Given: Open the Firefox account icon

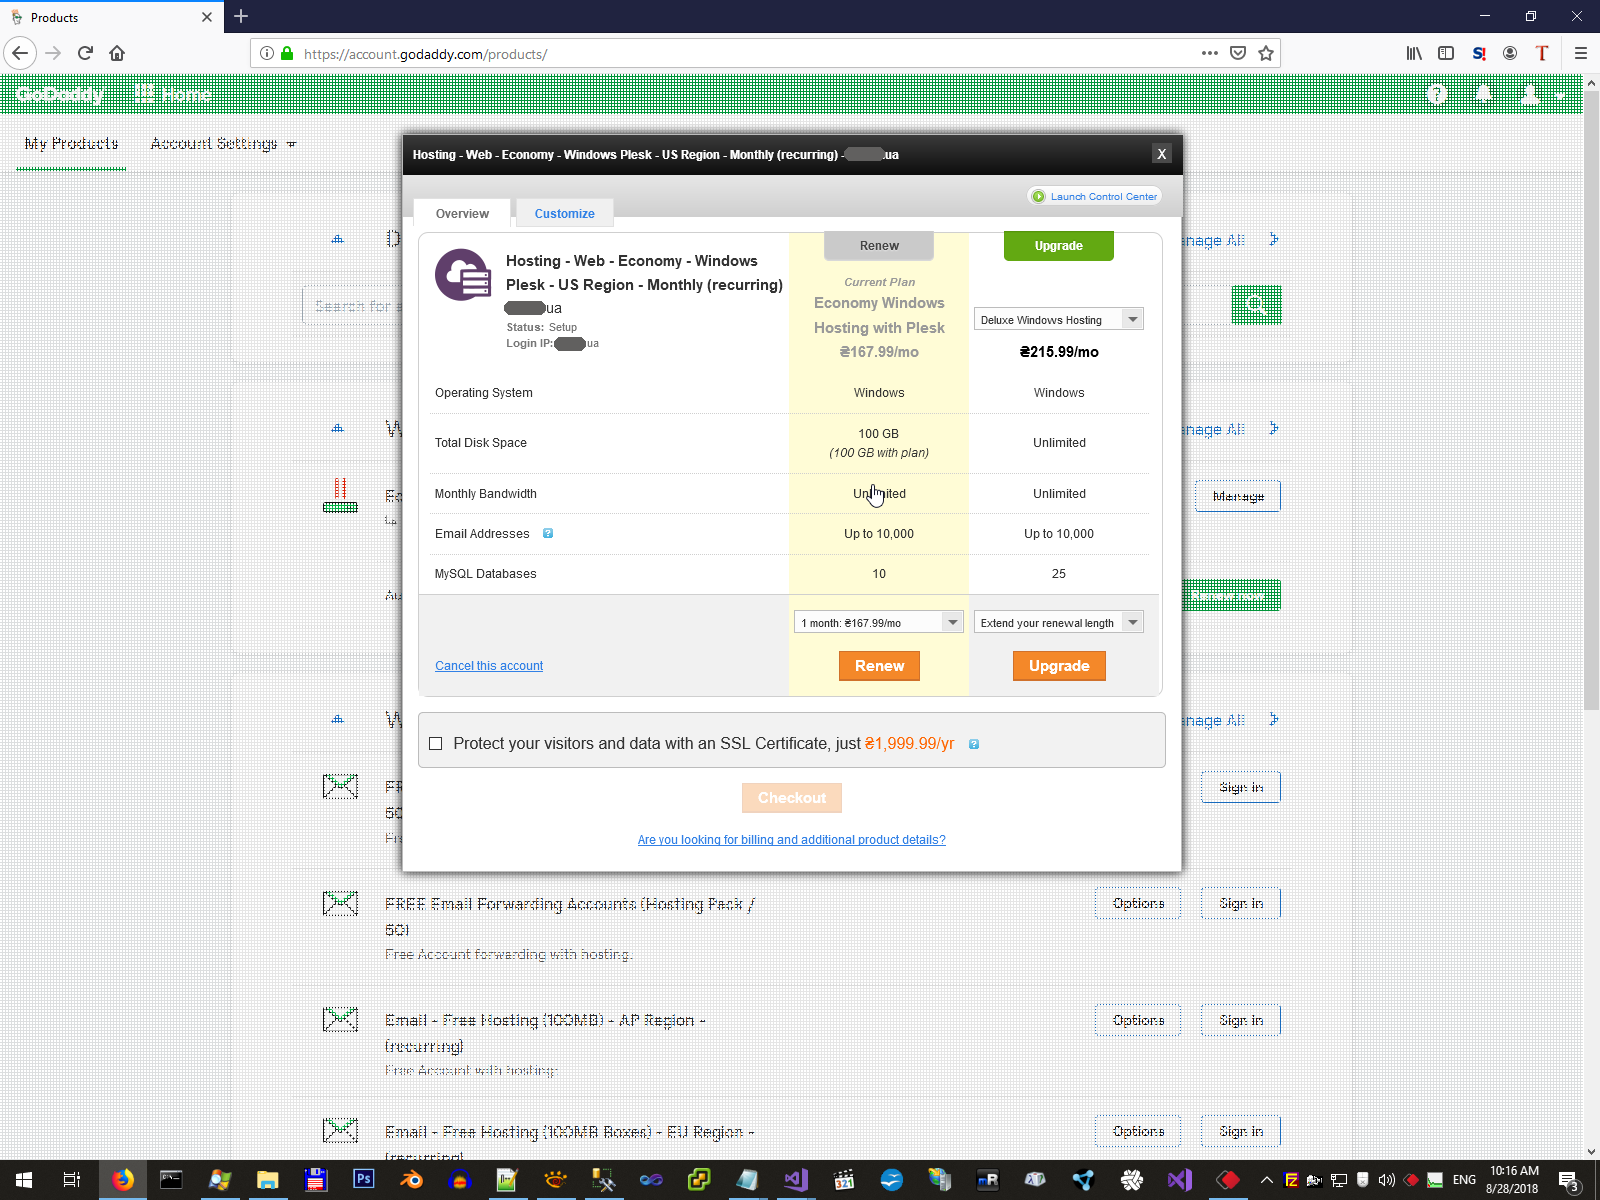Looking at the screenshot, I should point(1510,53).
